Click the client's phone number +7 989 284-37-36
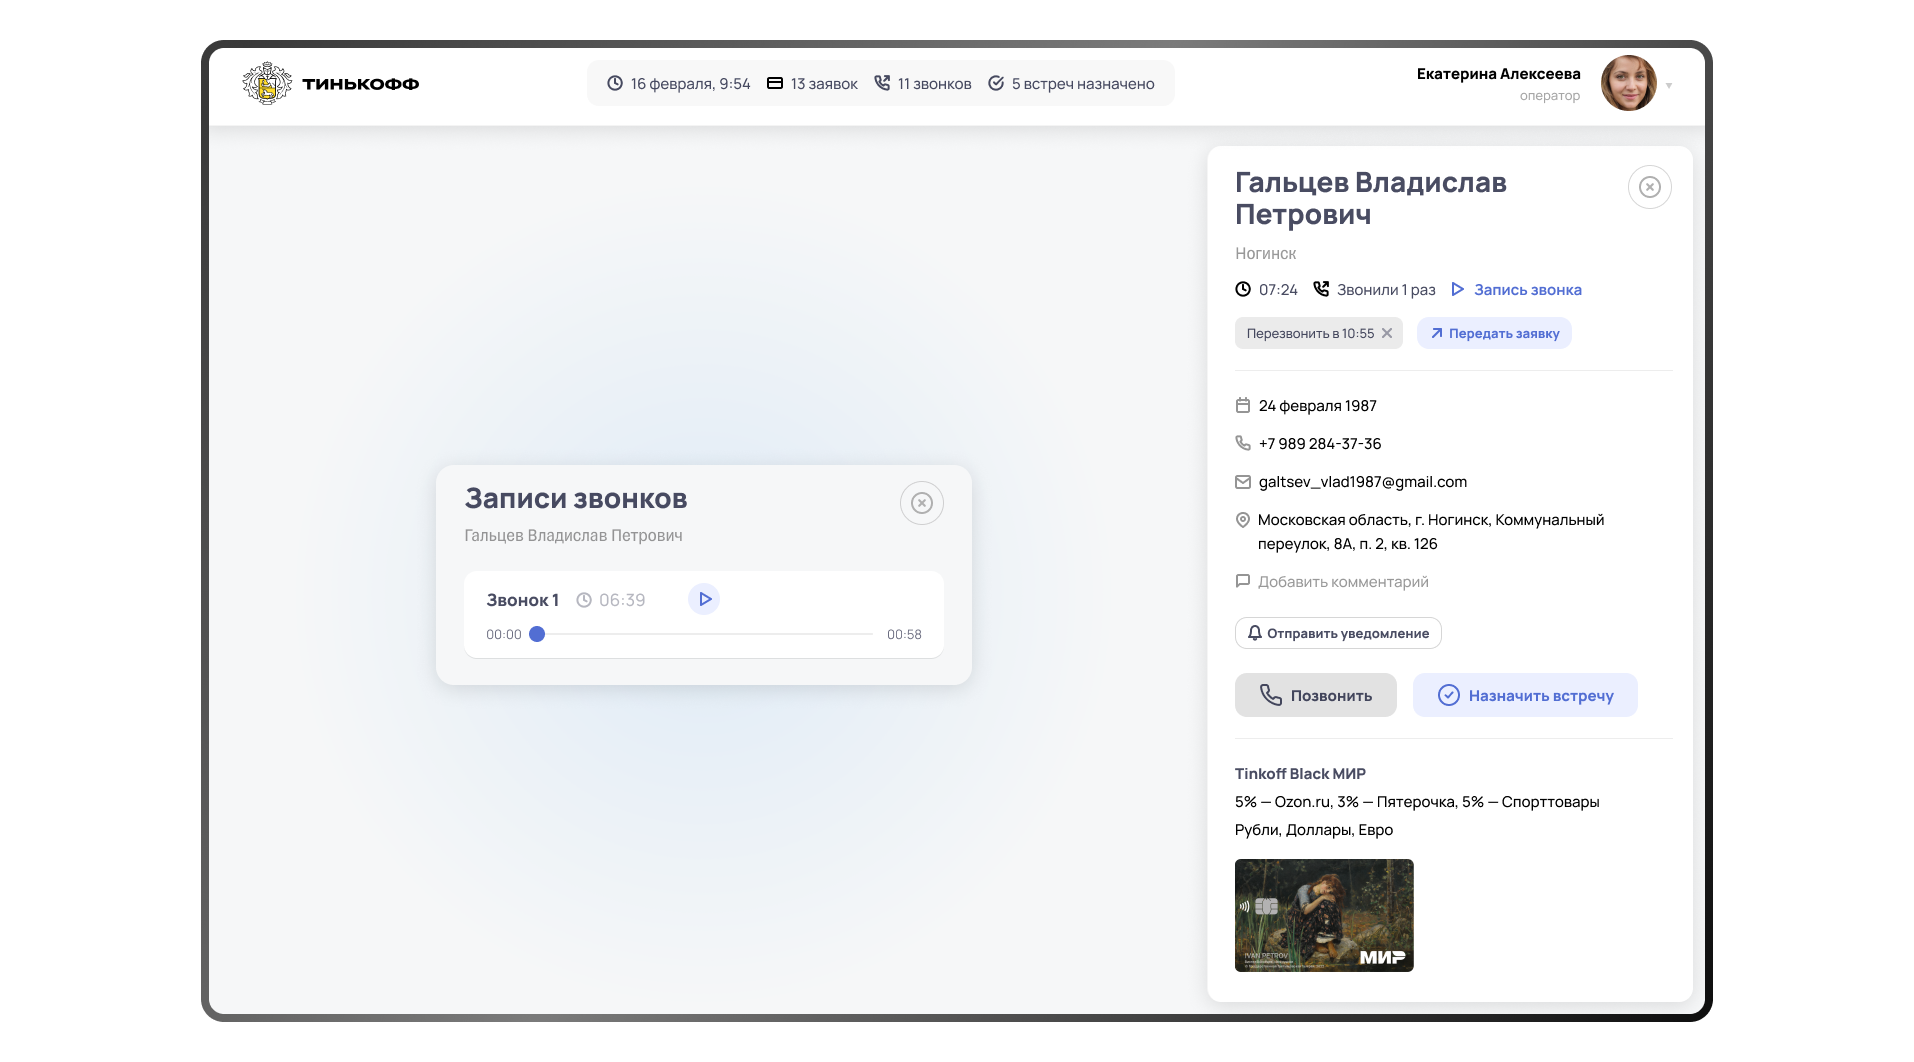 pos(1319,444)
